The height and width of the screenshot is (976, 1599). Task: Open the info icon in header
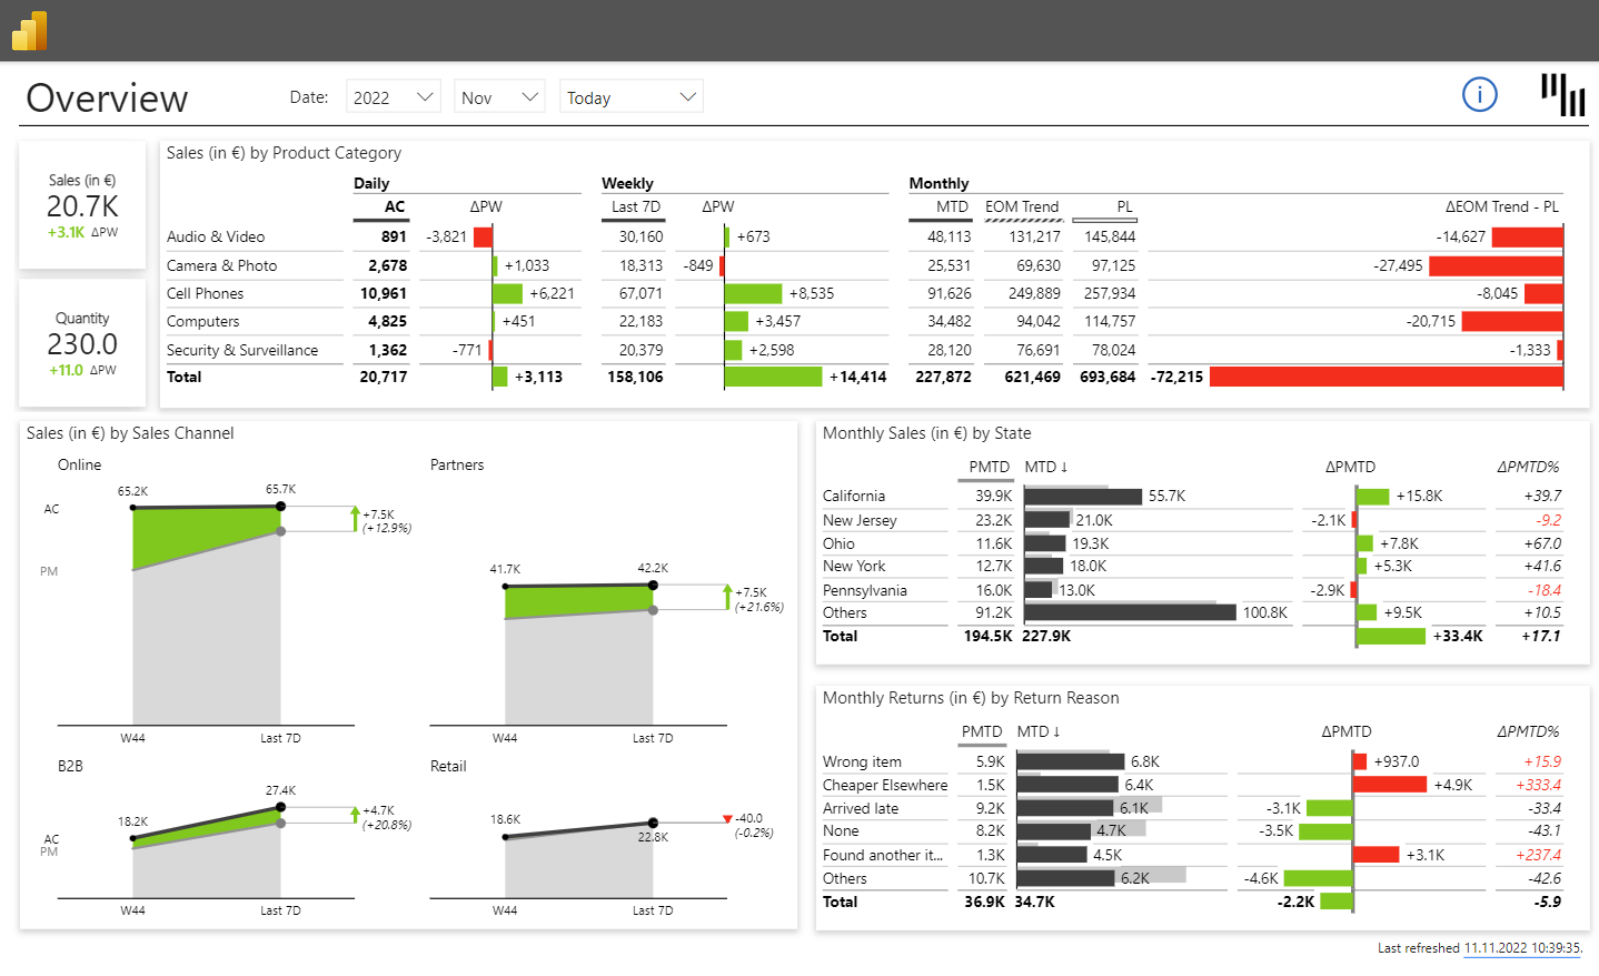(x=1479, y=95)
